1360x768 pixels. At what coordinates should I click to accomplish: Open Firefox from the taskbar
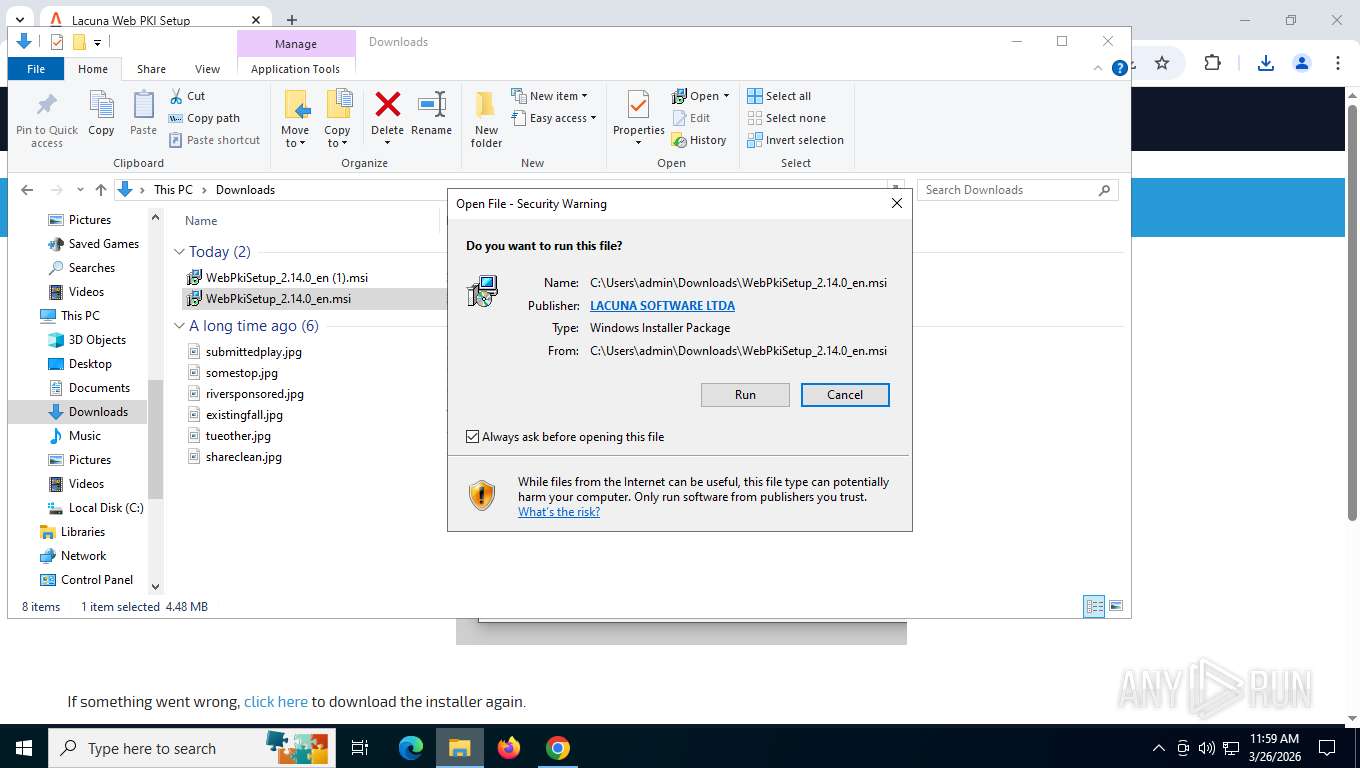tap(509, 748)
